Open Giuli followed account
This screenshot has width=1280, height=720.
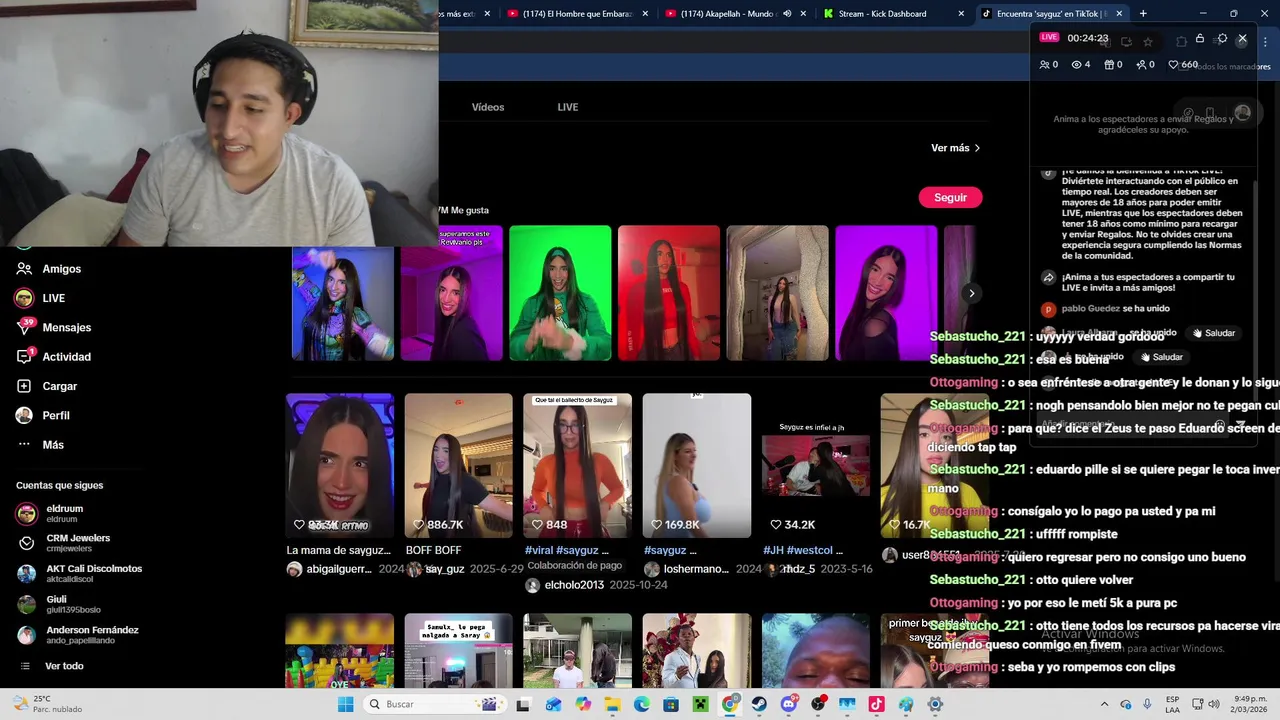pyautogui.click(x=59, y=604)
